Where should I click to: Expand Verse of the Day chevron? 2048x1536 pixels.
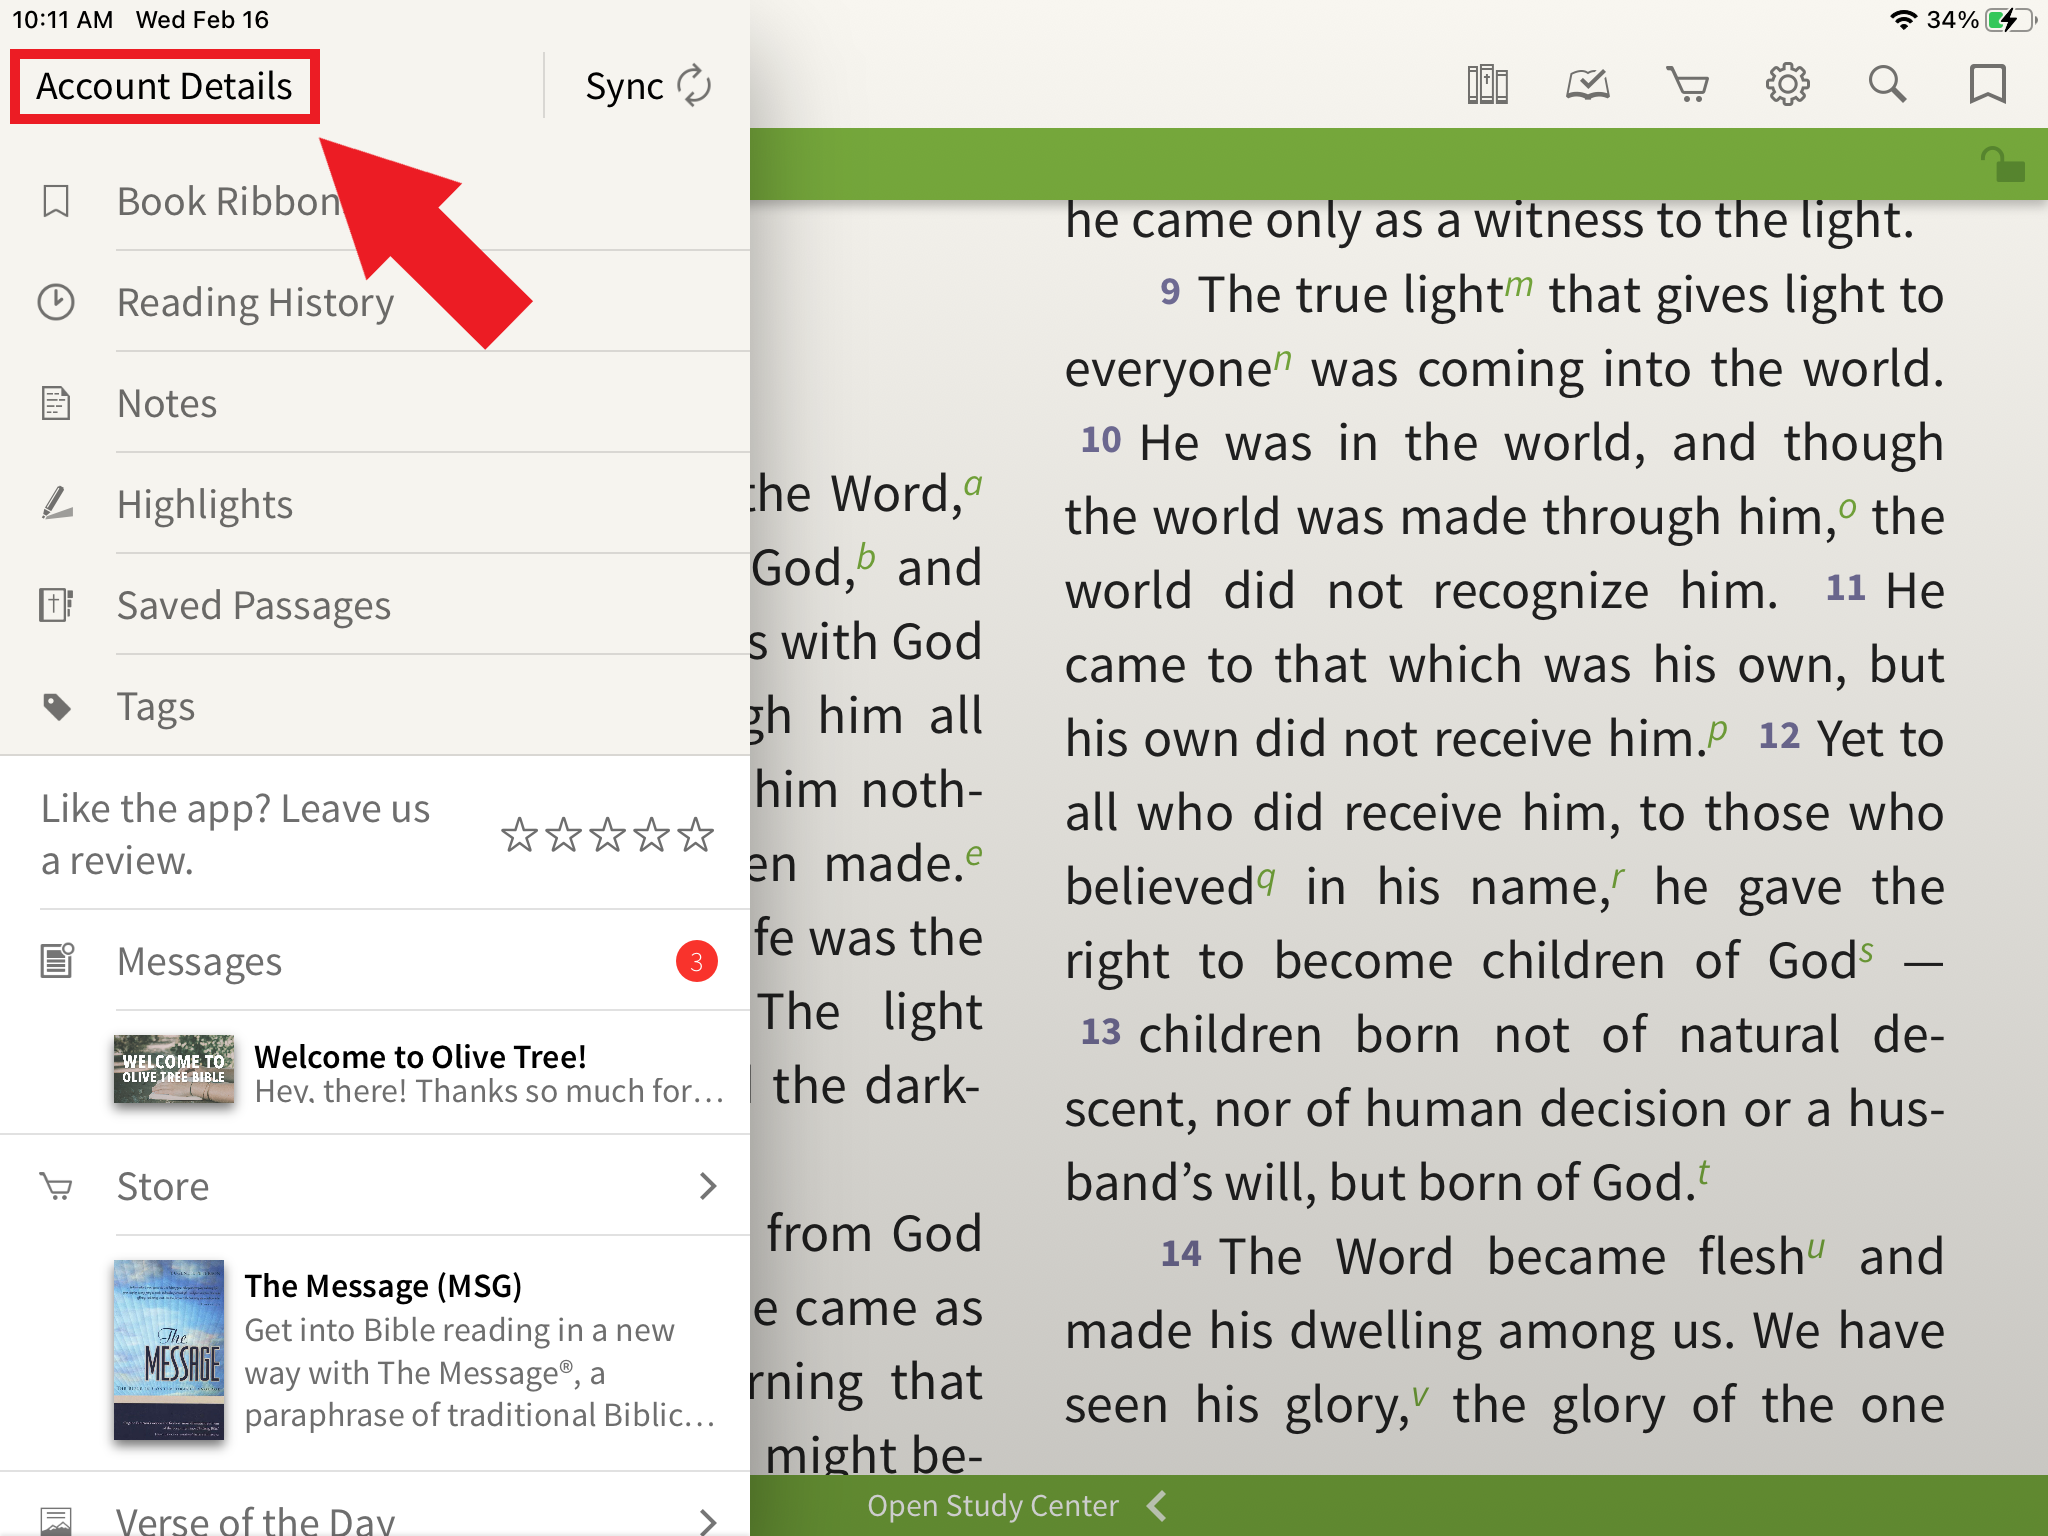pyautogui.click(x=708, y=1521)
